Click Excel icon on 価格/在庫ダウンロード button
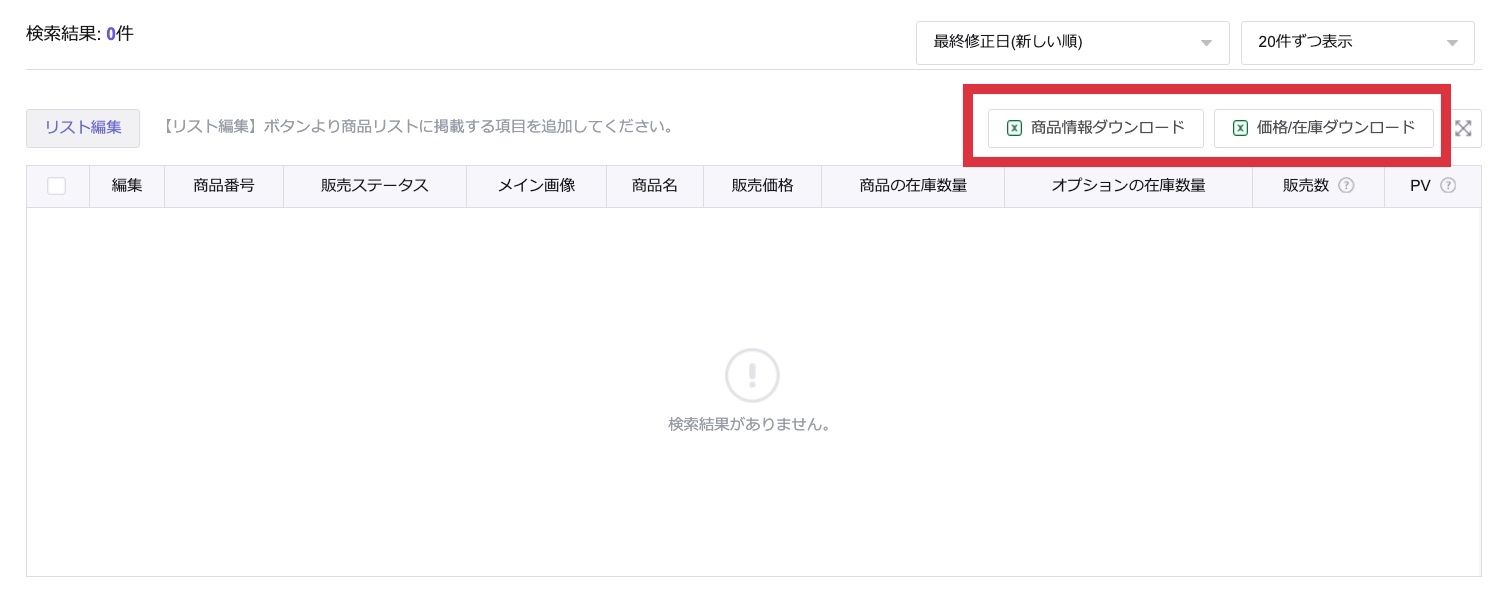Viewport: 1499px width, 596px height. tap(1240, 128)
